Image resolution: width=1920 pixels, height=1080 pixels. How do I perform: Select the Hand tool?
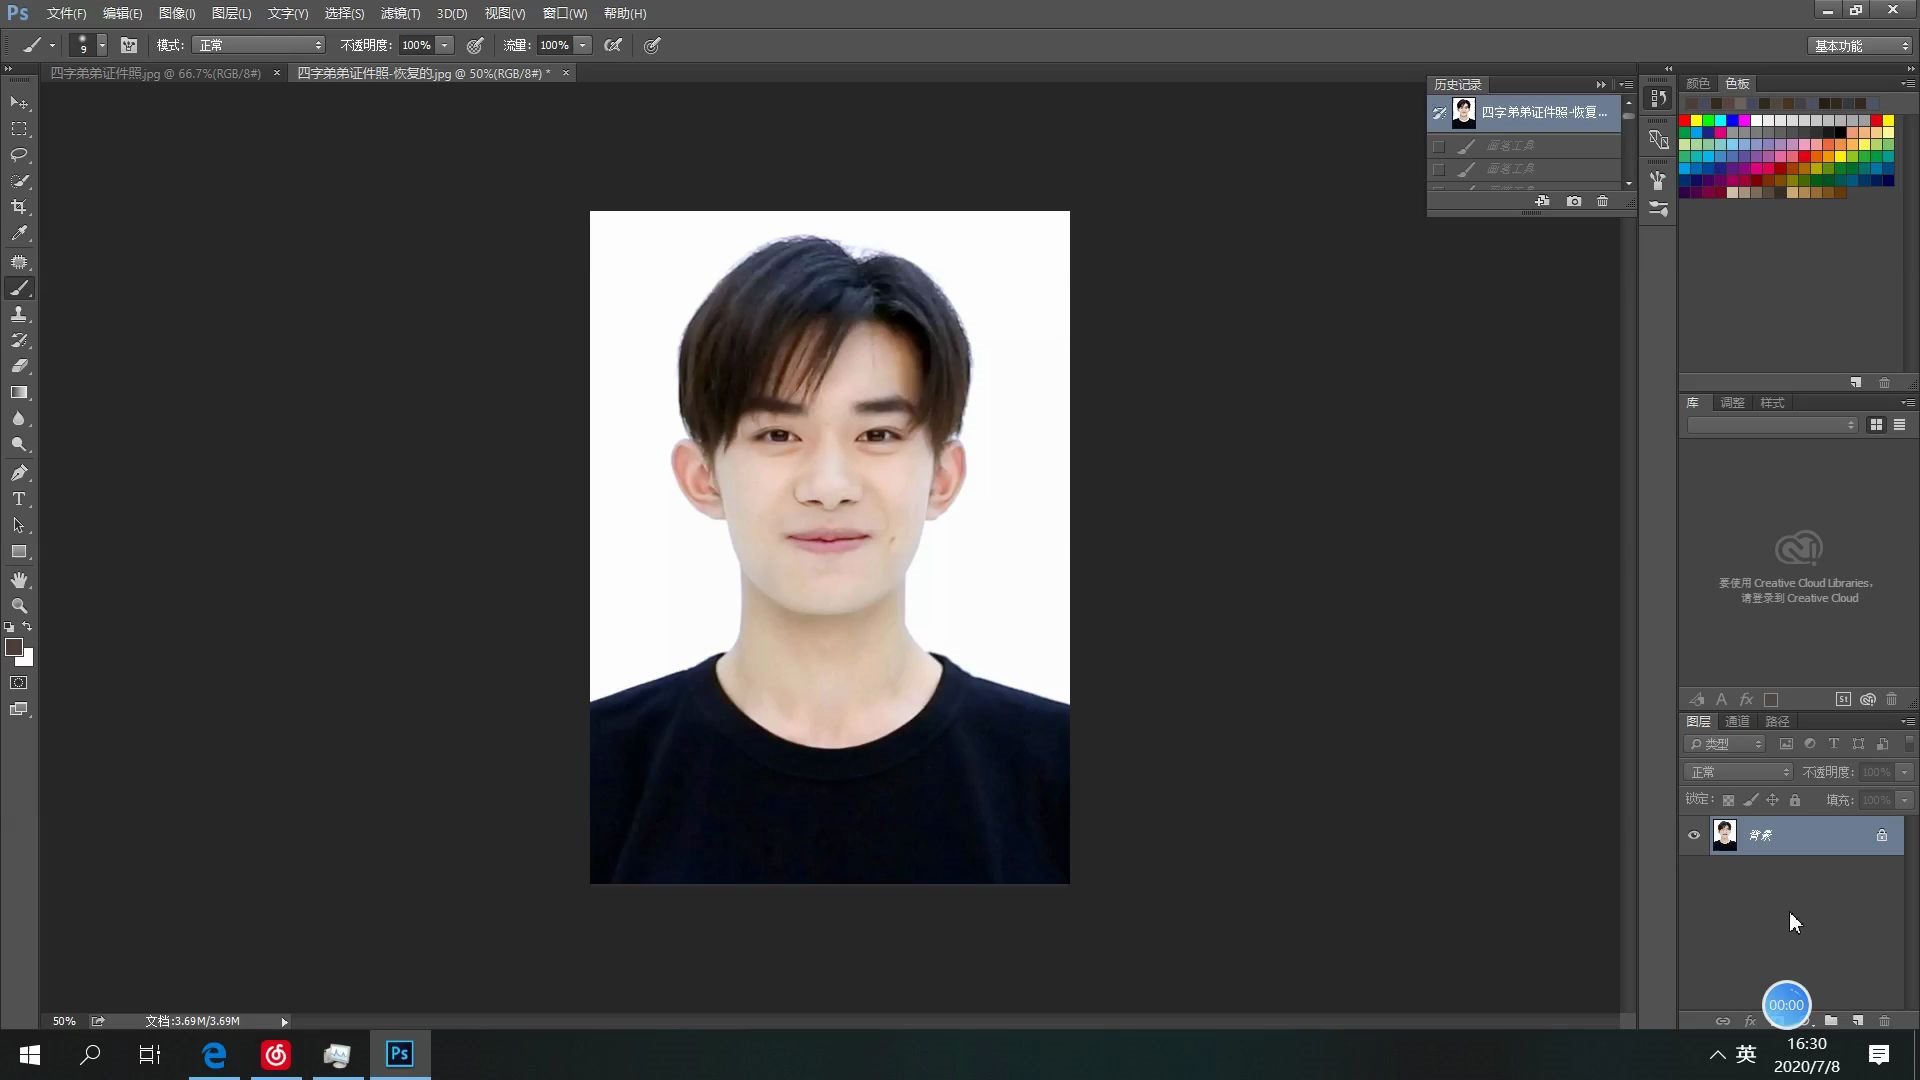19,580
